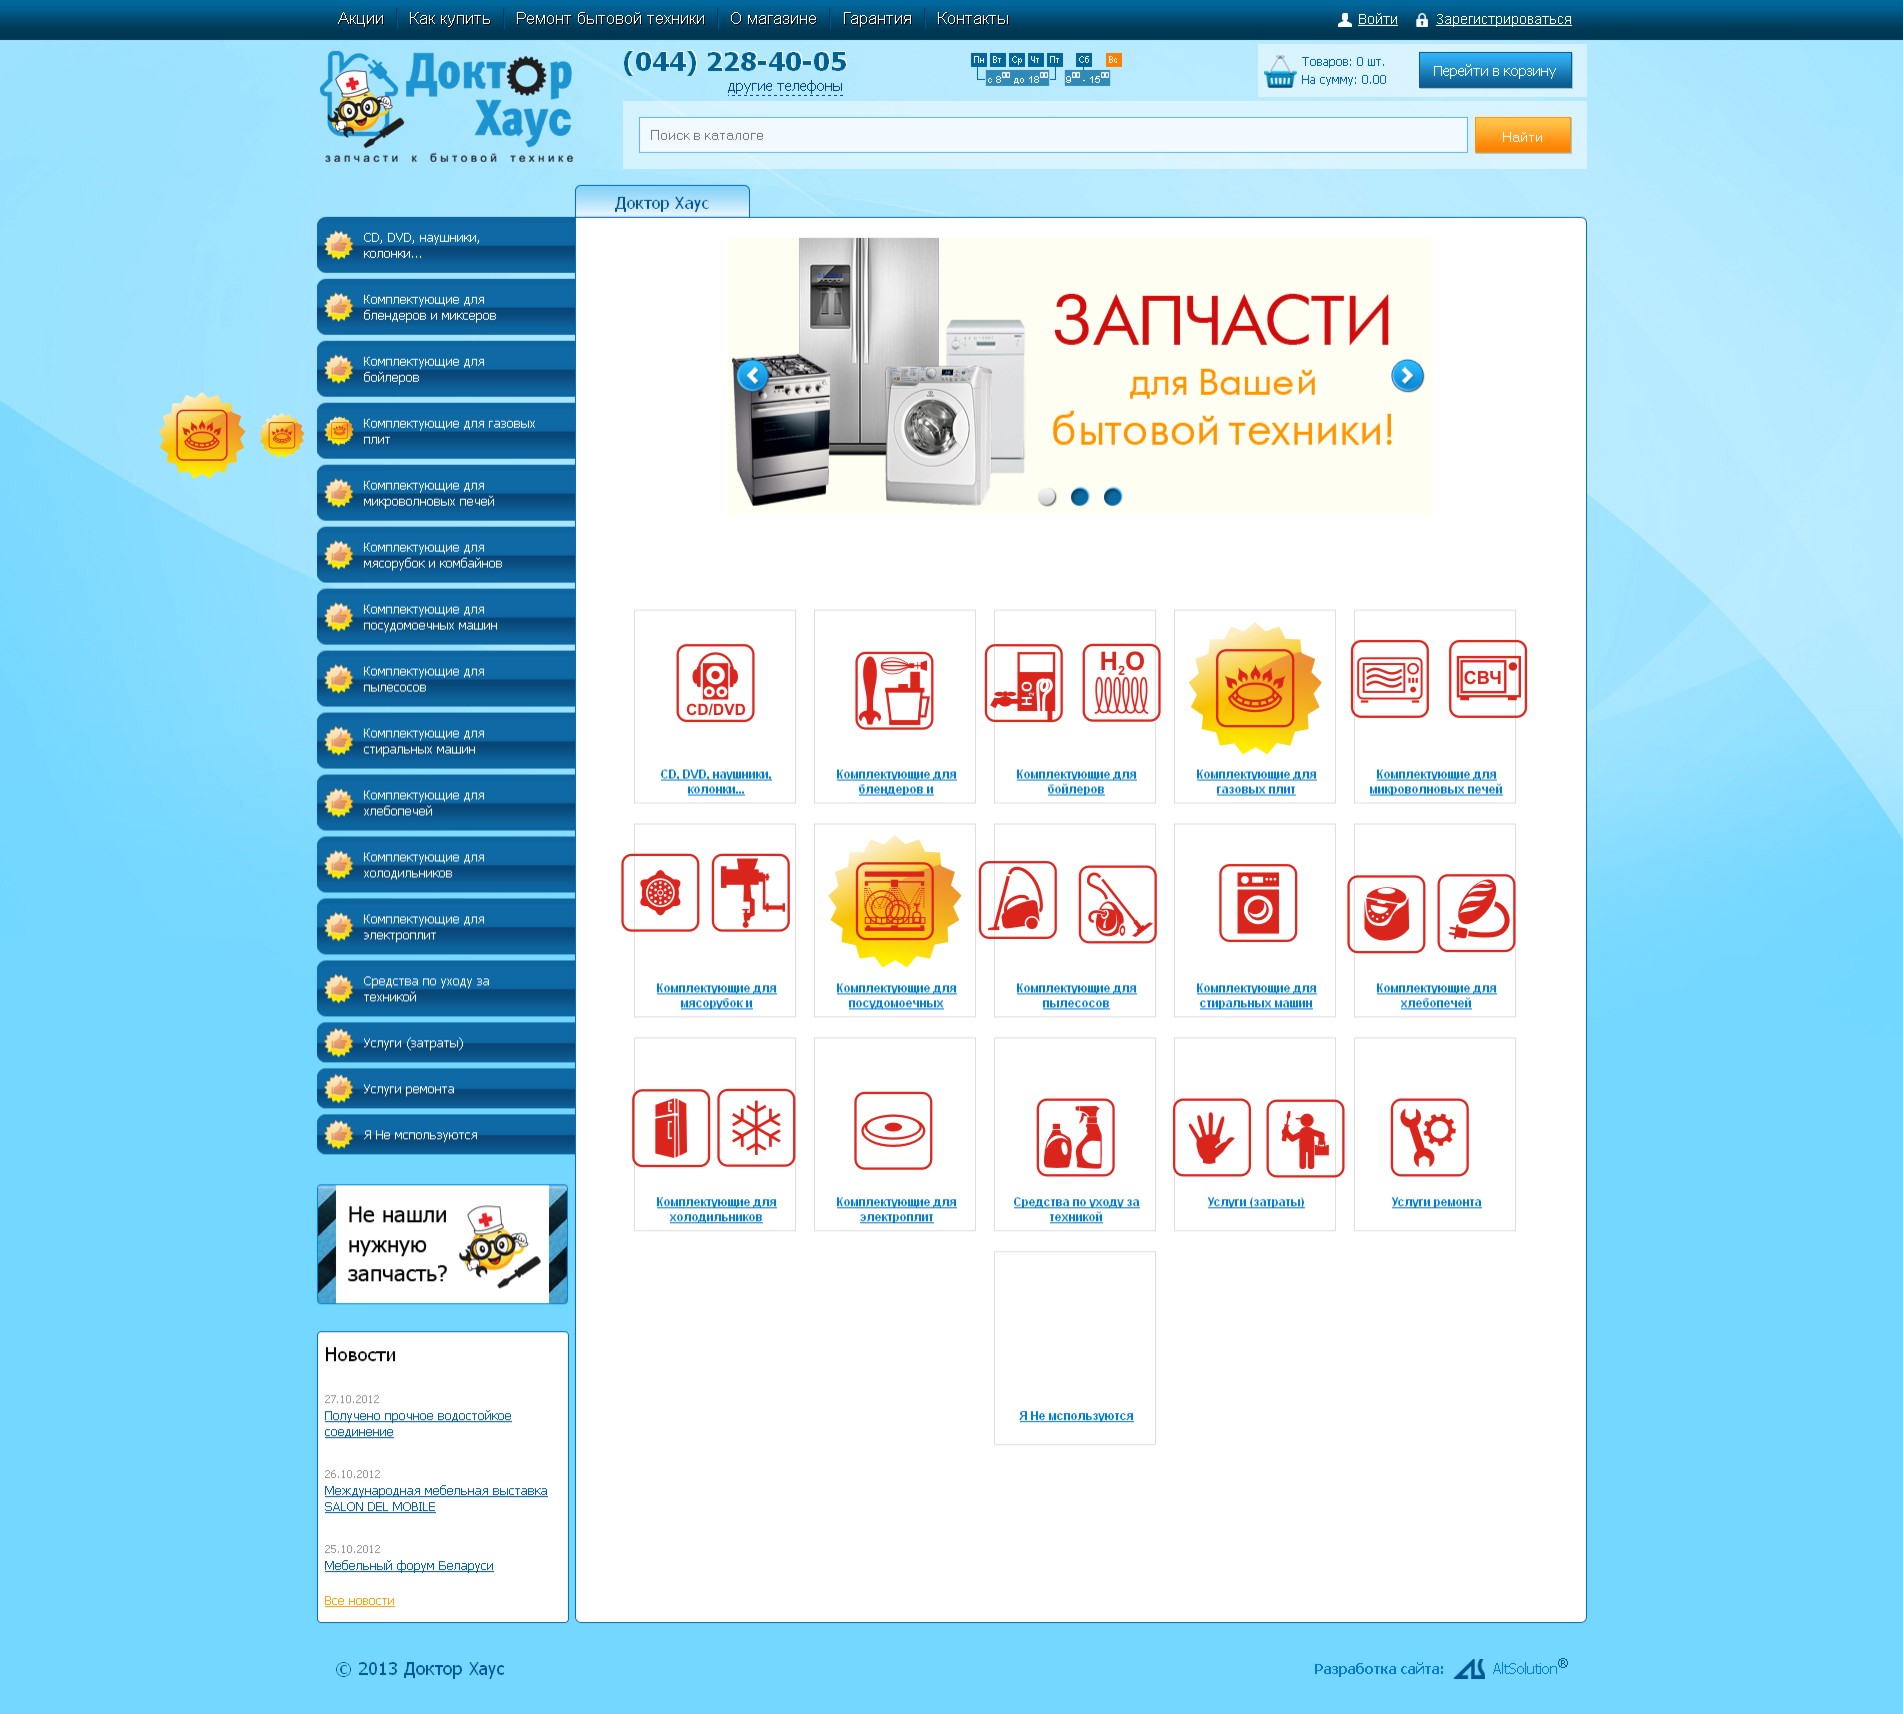Select the 'Доктор Хаус' tab
The image size is (1903, 1714).
[x=661, y=203]
